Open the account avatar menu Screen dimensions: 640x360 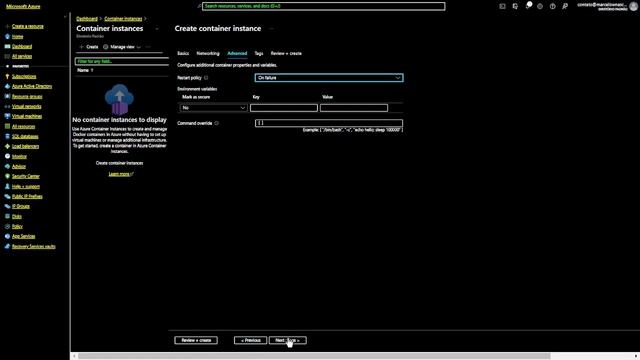coord(633,6)
